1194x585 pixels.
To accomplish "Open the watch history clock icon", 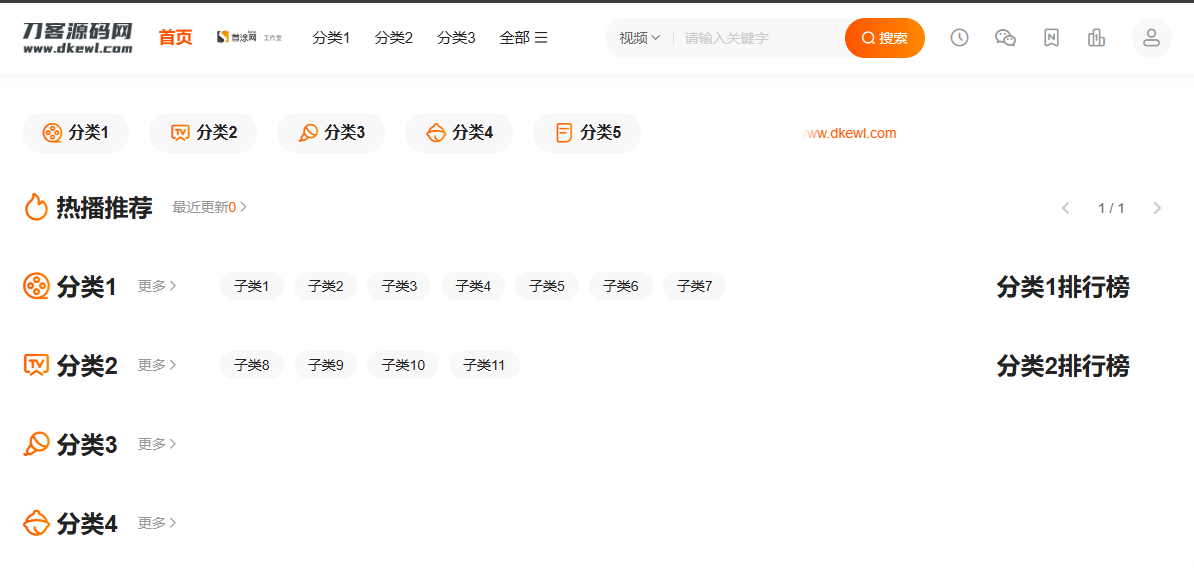I will (959, 38).
